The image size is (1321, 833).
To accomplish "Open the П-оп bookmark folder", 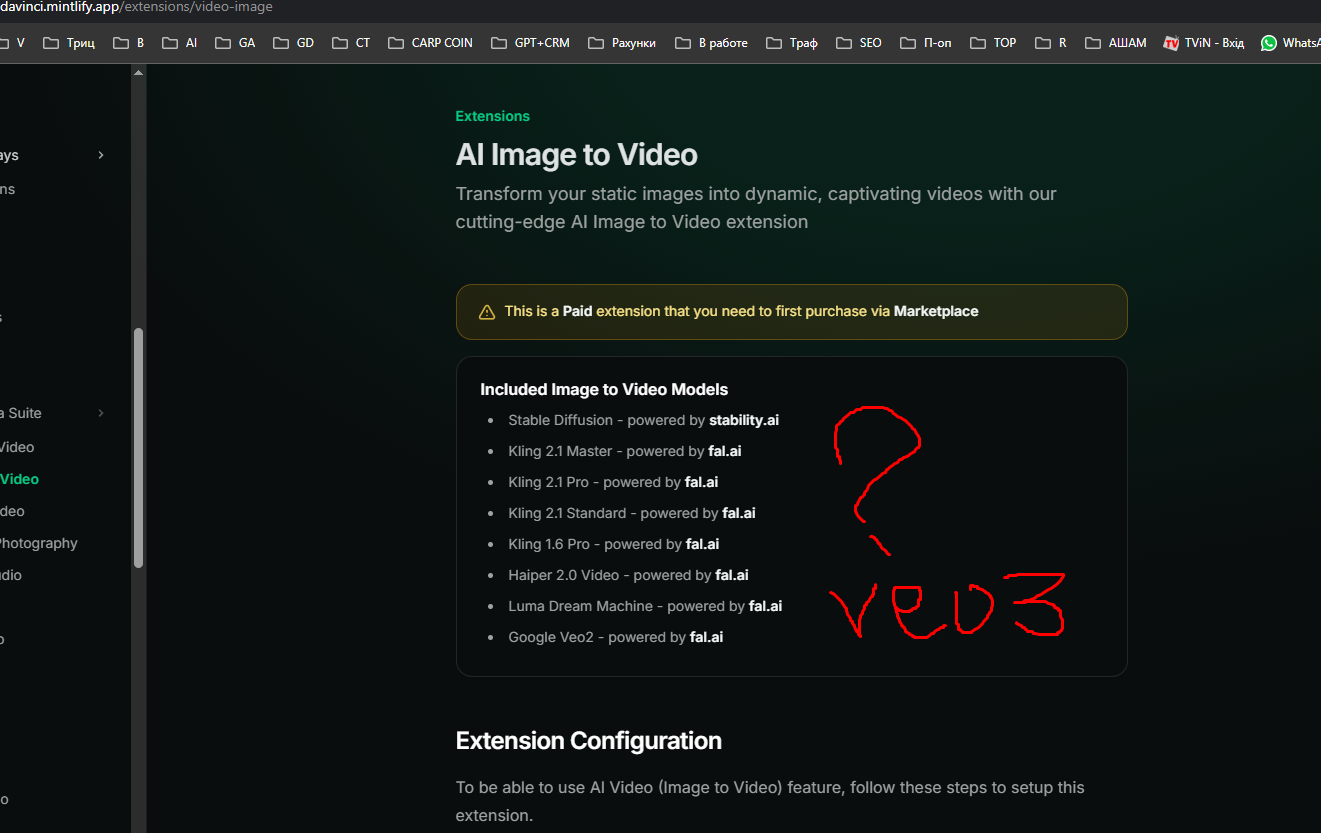I will tap(926, 43).
